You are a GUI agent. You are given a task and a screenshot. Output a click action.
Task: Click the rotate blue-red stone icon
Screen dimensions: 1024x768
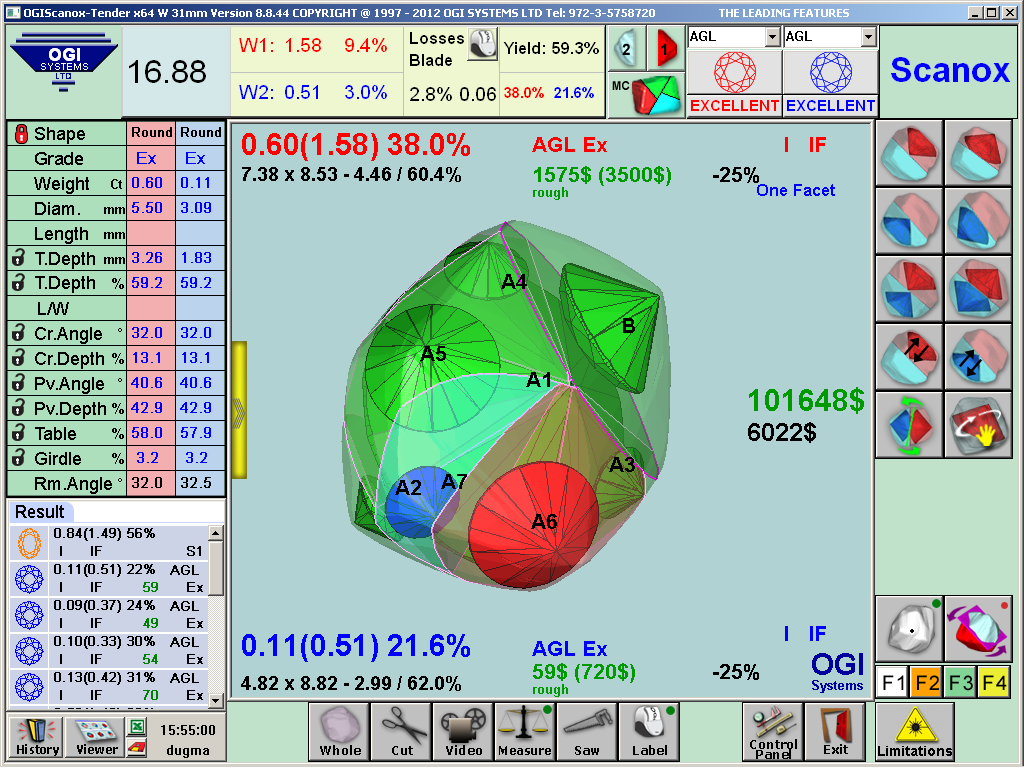click(x=908, y=424)
